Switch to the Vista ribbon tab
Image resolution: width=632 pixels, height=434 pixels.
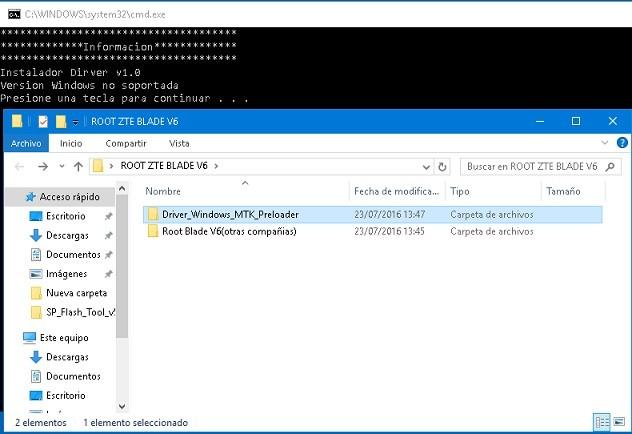pos(179,143)
